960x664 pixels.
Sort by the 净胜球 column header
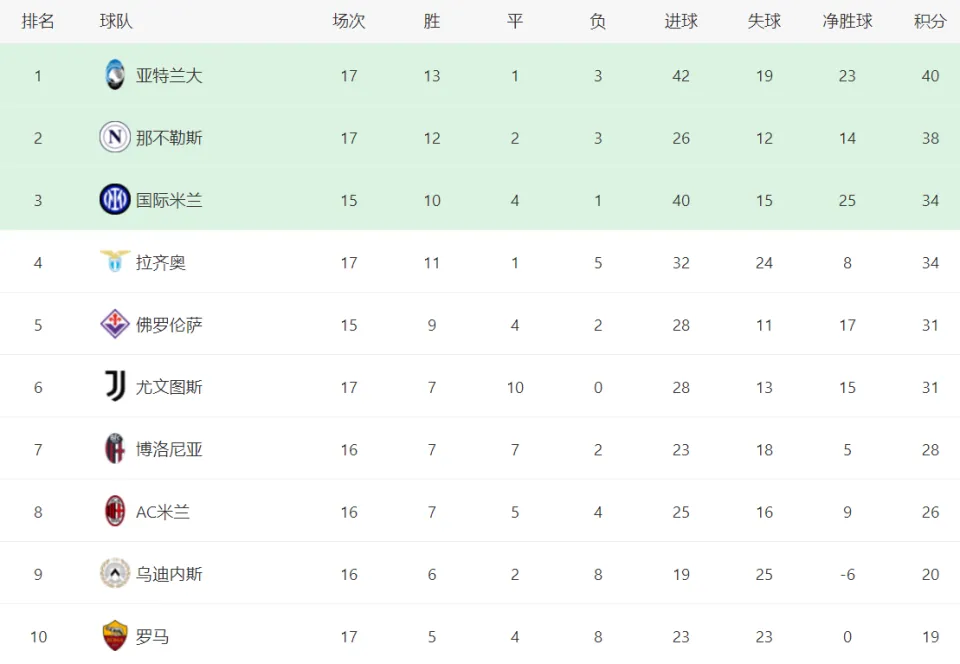click(x=847, y=21)
